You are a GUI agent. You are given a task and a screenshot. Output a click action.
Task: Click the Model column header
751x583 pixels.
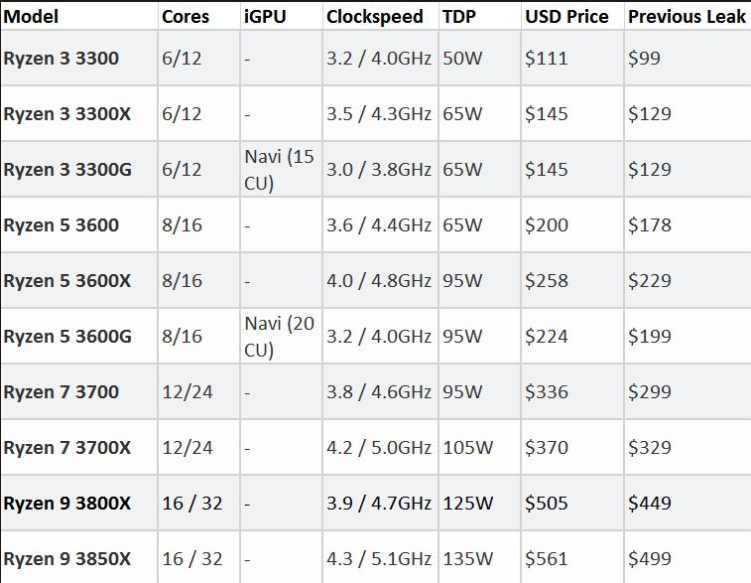coord(31,17)
